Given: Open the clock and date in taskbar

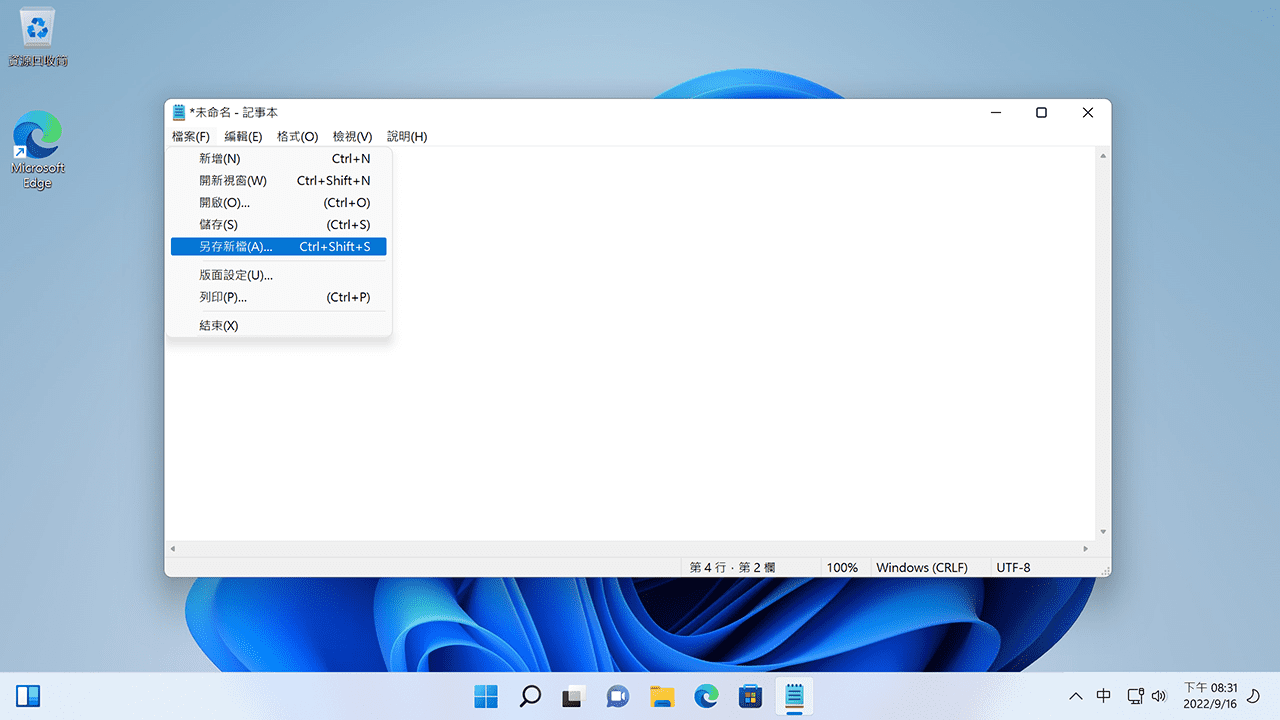Looking at the screenshot, I should (x=1211, y=696).
